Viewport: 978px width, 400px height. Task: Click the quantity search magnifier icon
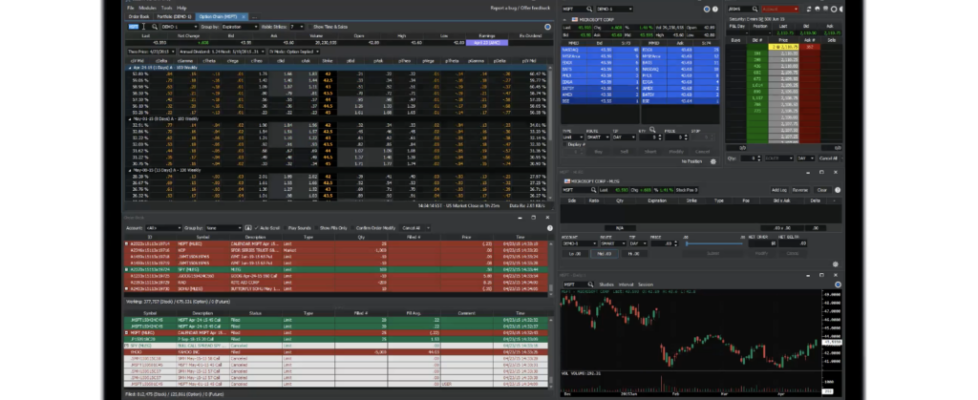[x=652, y=130]
